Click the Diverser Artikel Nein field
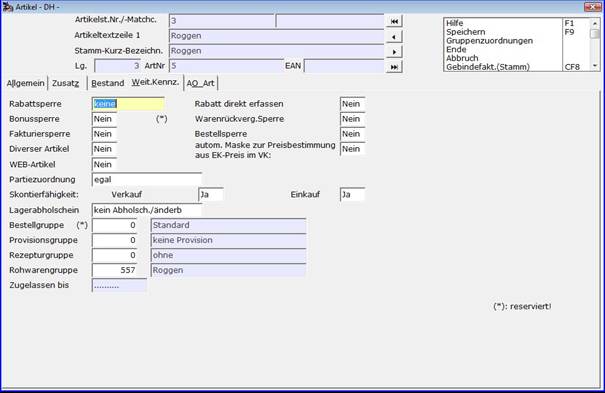The width and height of the screenshot is (605, 393). [104, 149]
